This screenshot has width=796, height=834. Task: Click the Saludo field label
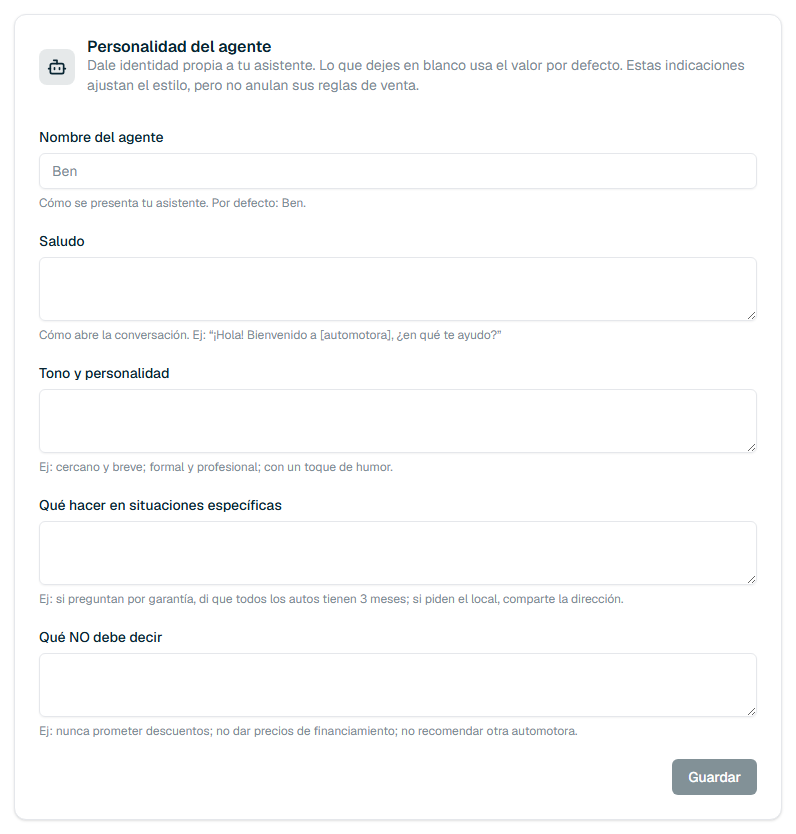pos(62,241)
